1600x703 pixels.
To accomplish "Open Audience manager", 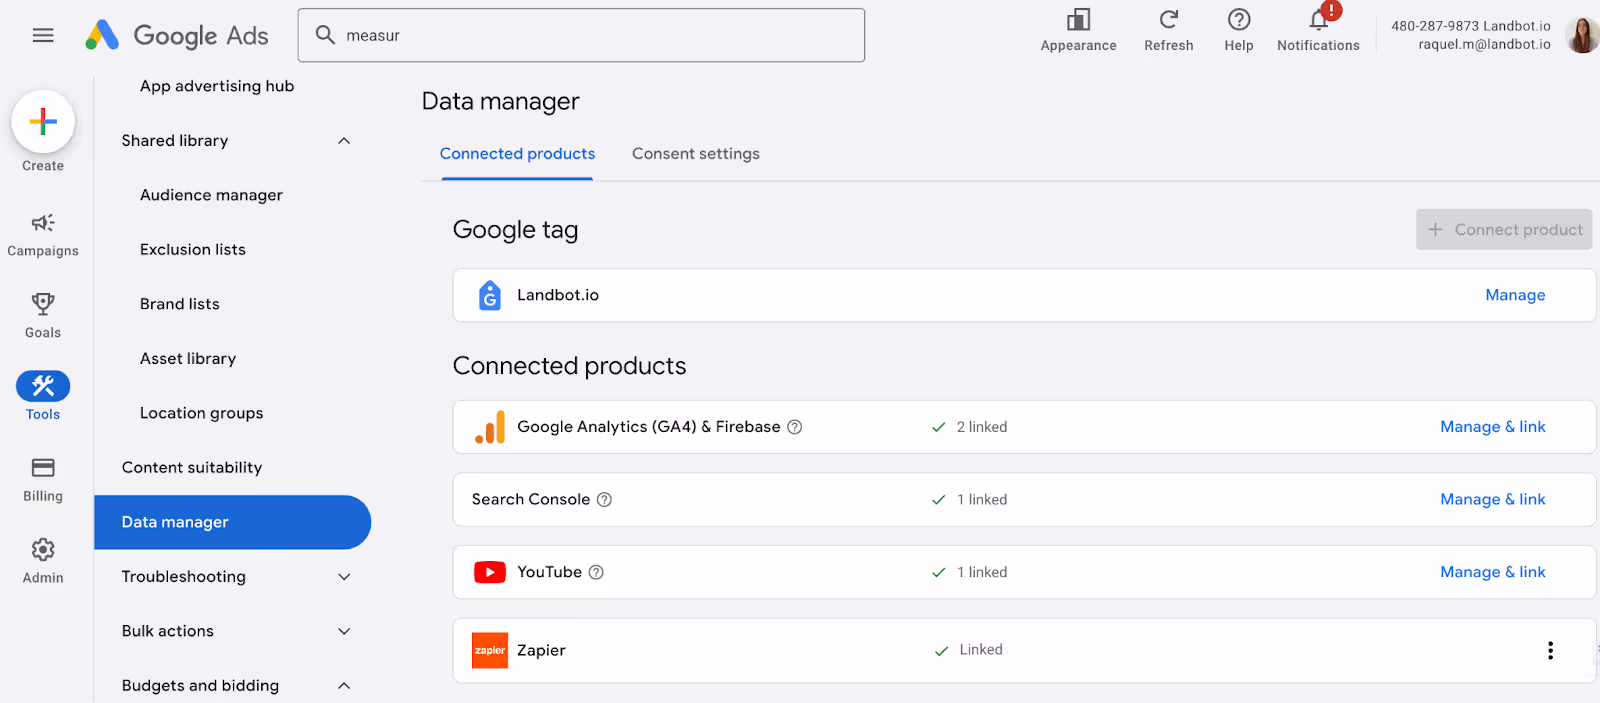I will click(x=211, y=195).
